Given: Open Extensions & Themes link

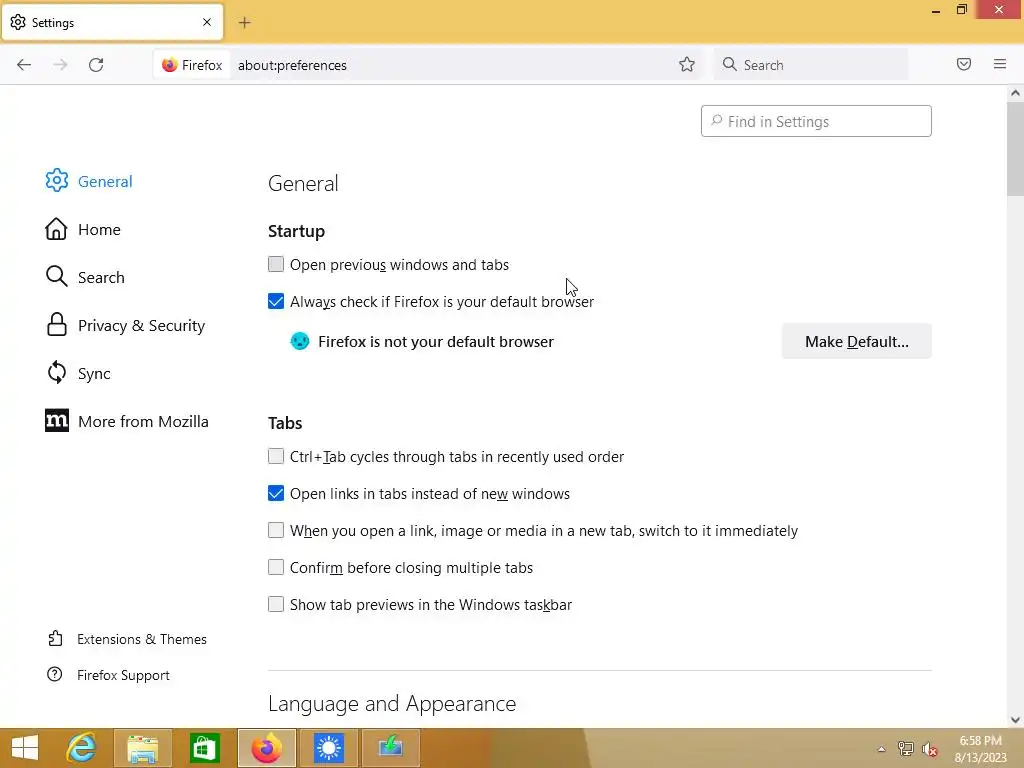Looking at the screenshot, I should point(127,639).
